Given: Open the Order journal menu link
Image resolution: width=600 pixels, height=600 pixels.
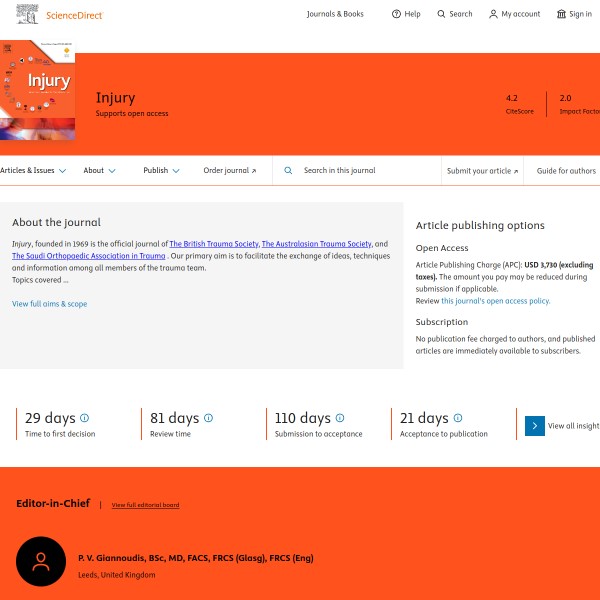Looking at the screenshot, I should point(229,171).
